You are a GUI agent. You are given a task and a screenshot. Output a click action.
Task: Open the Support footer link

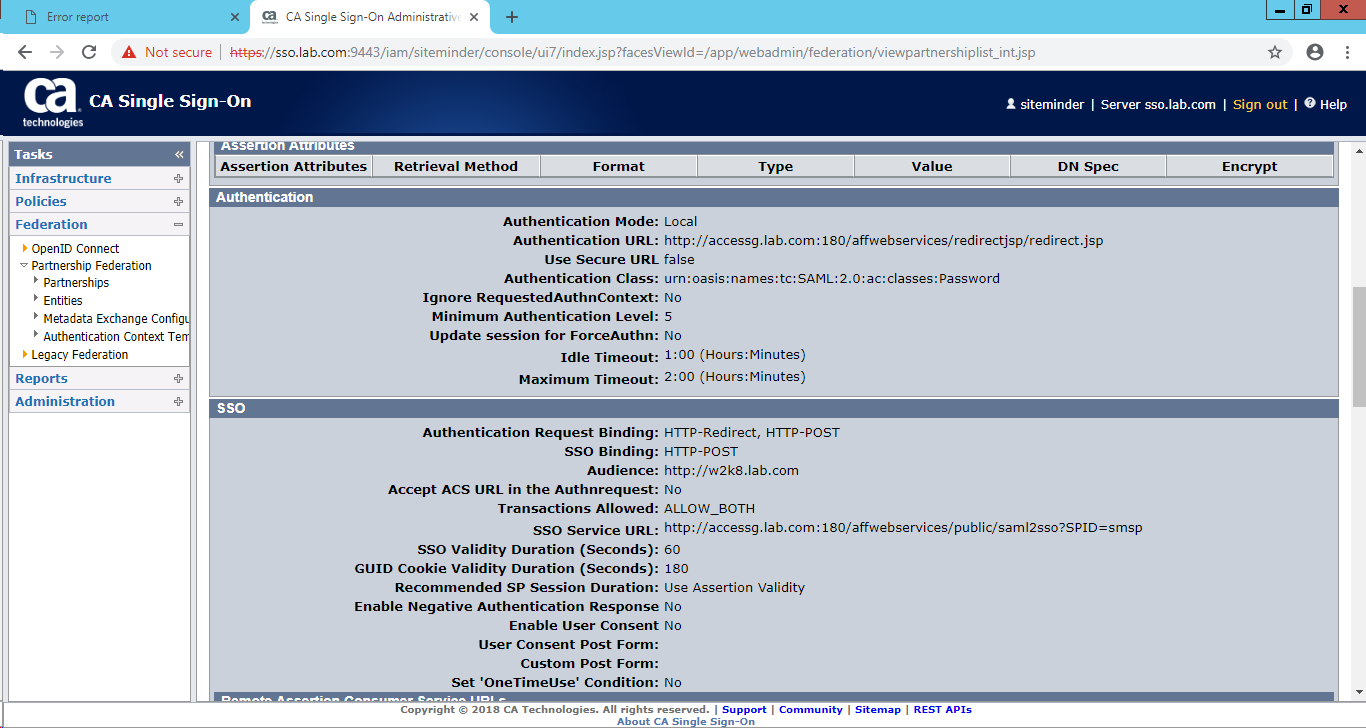pos(744,710)
